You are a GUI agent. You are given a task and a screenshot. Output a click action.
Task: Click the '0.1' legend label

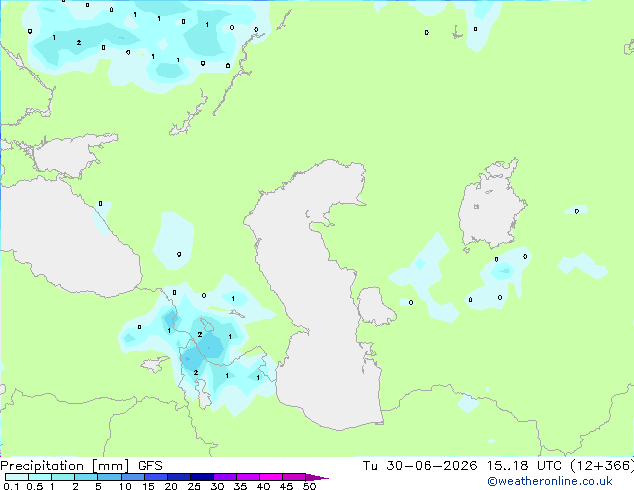(12, 486)
